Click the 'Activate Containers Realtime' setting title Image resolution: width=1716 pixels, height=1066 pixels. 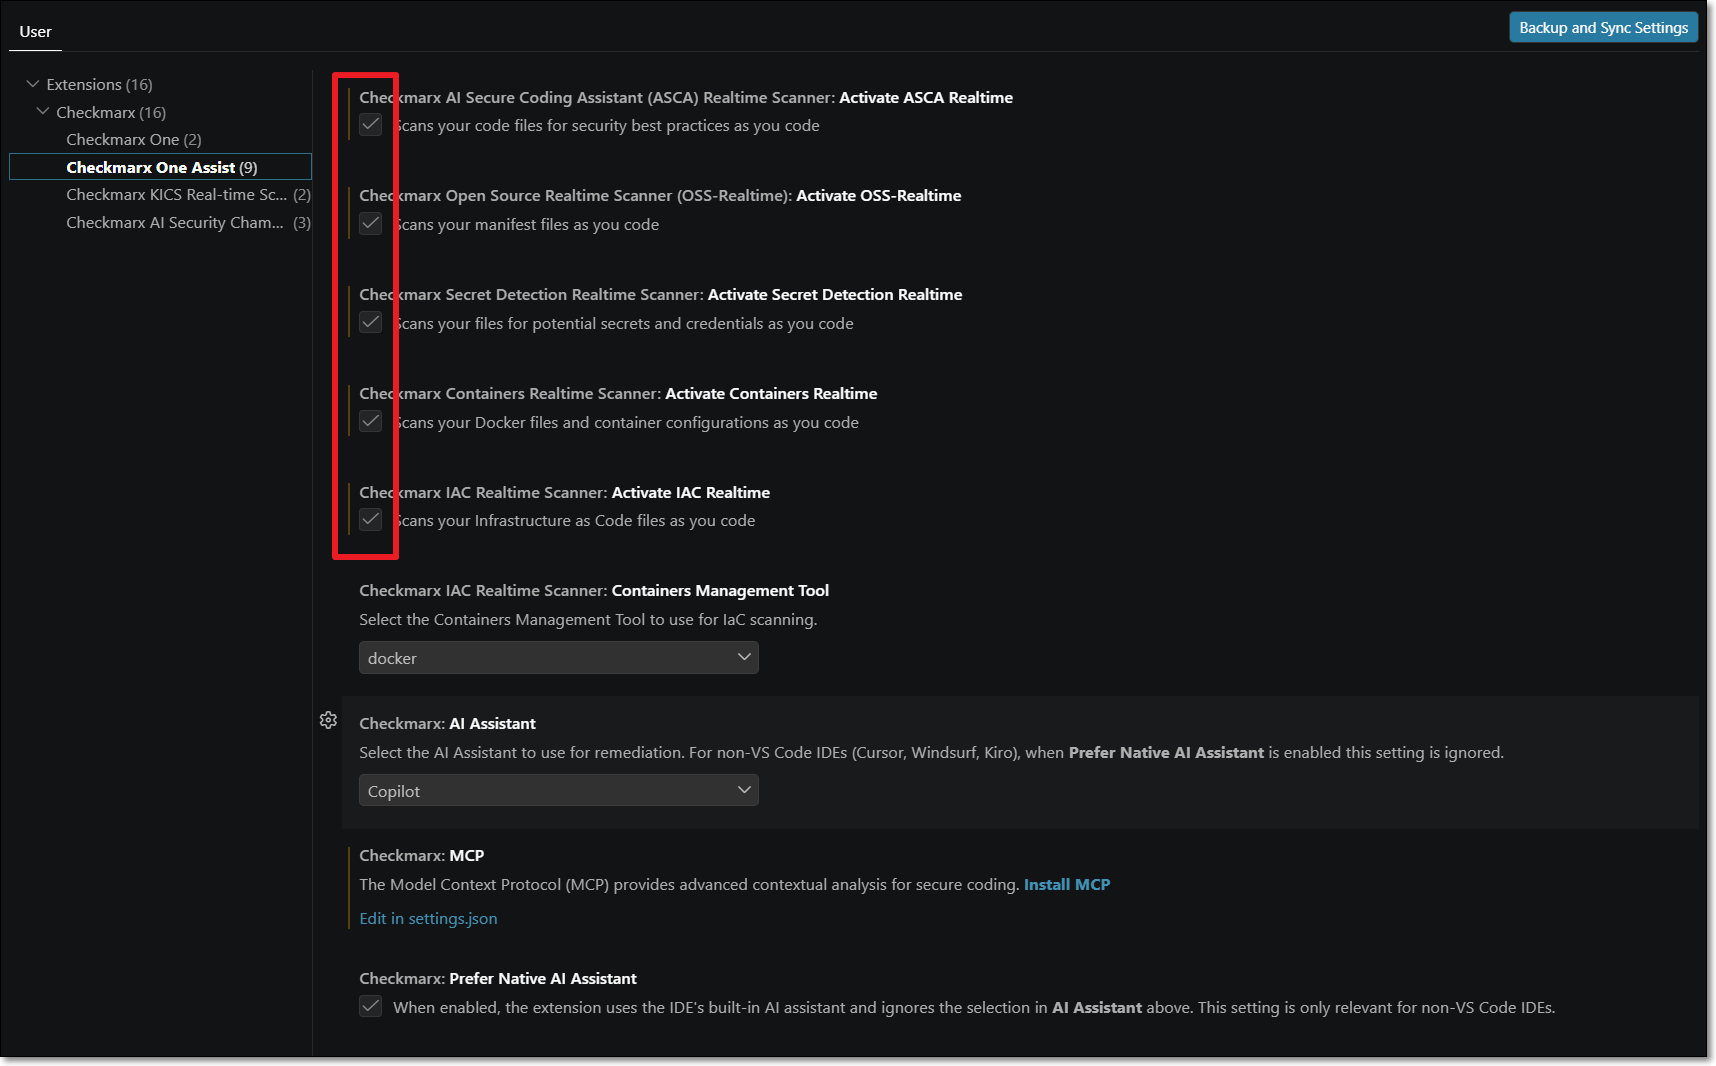point(771,393)
